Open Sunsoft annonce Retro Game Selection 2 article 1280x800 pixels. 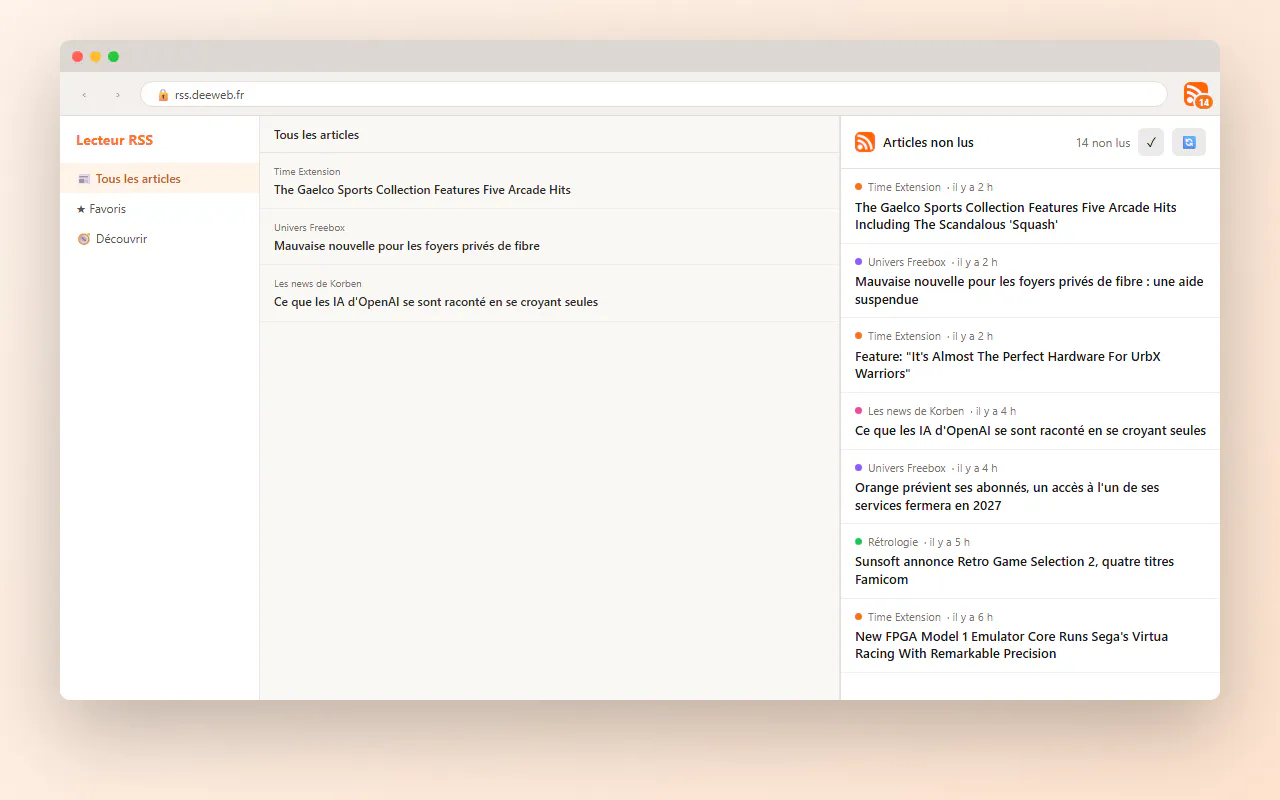point(1030,561)
